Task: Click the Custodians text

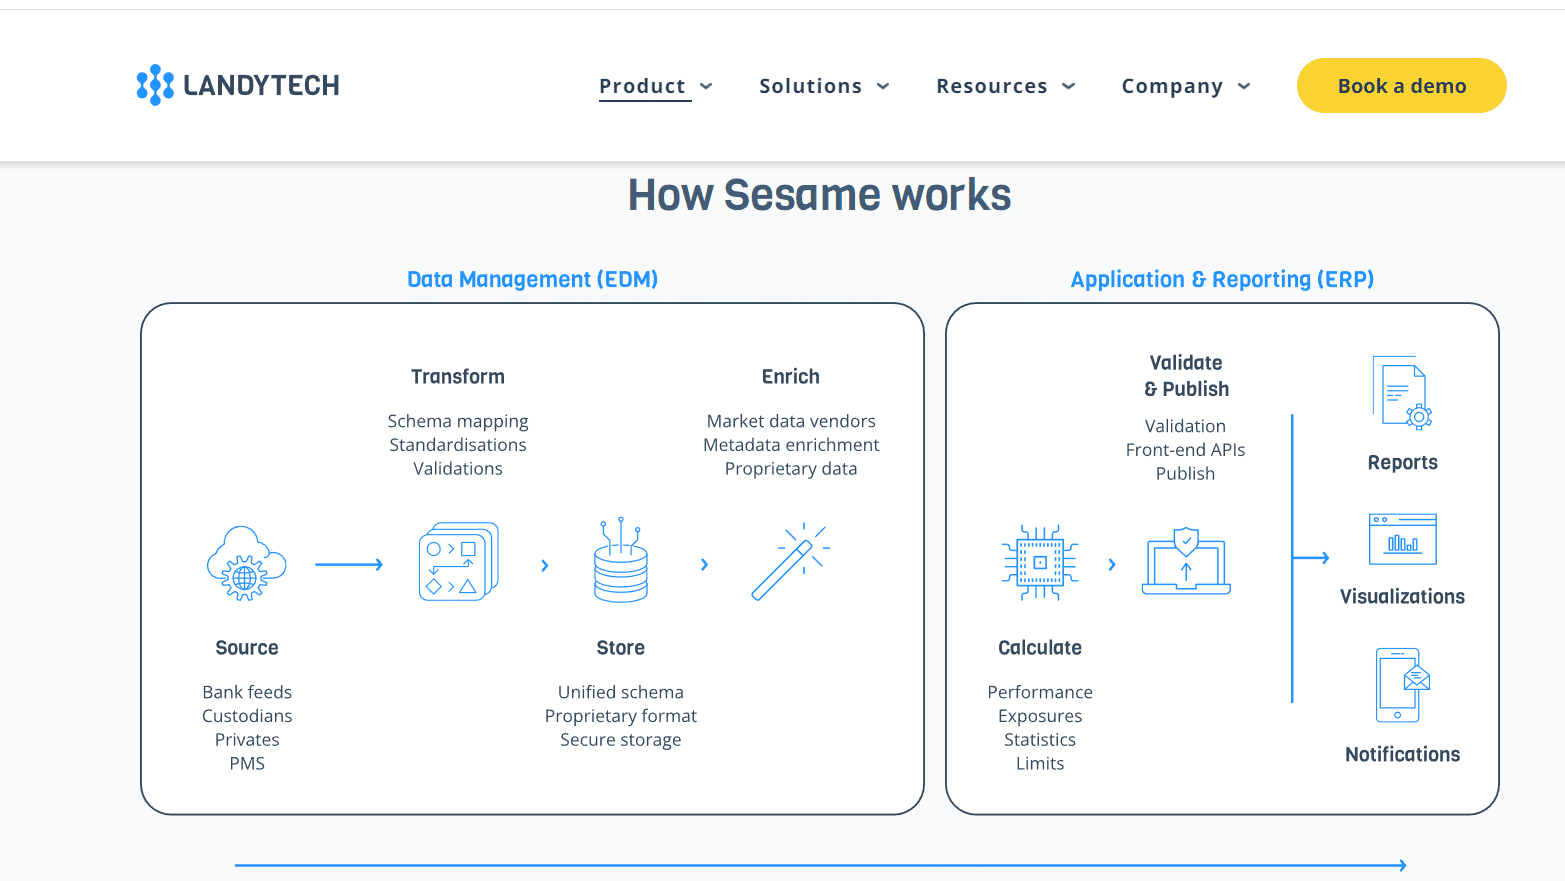Action: click(247, 716)
